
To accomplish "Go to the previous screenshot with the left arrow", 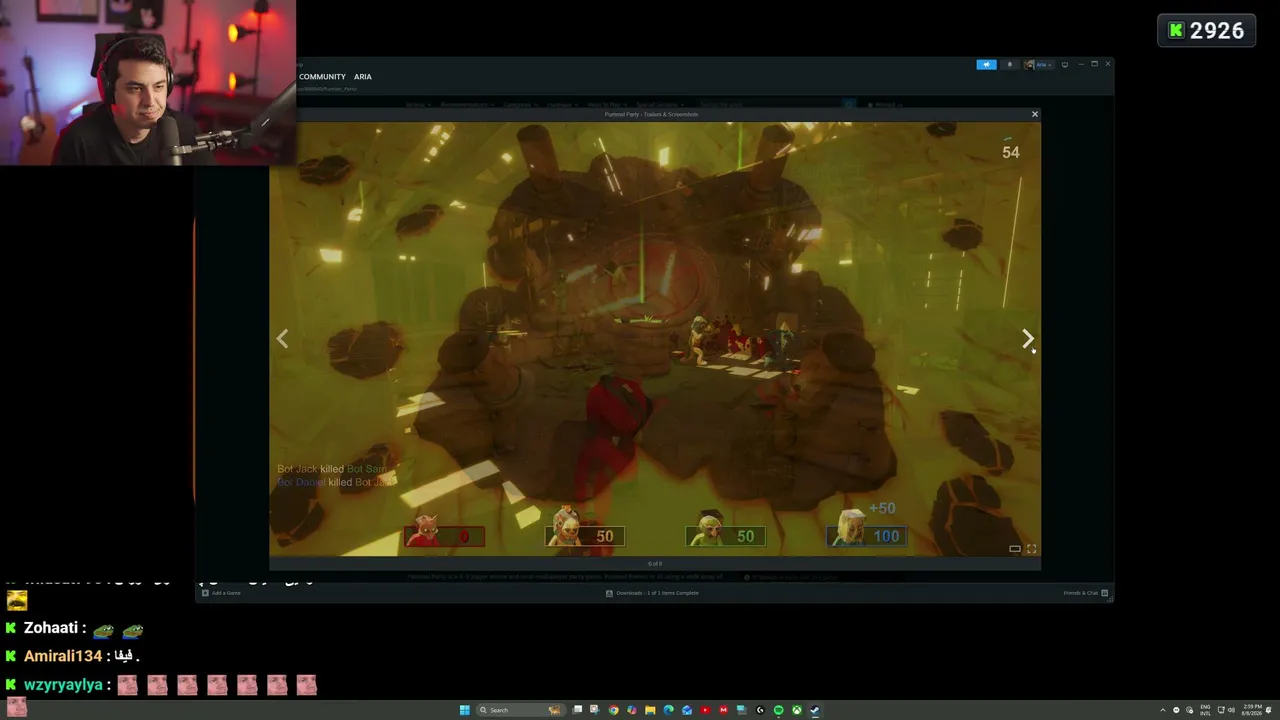I will click(282, 340).
